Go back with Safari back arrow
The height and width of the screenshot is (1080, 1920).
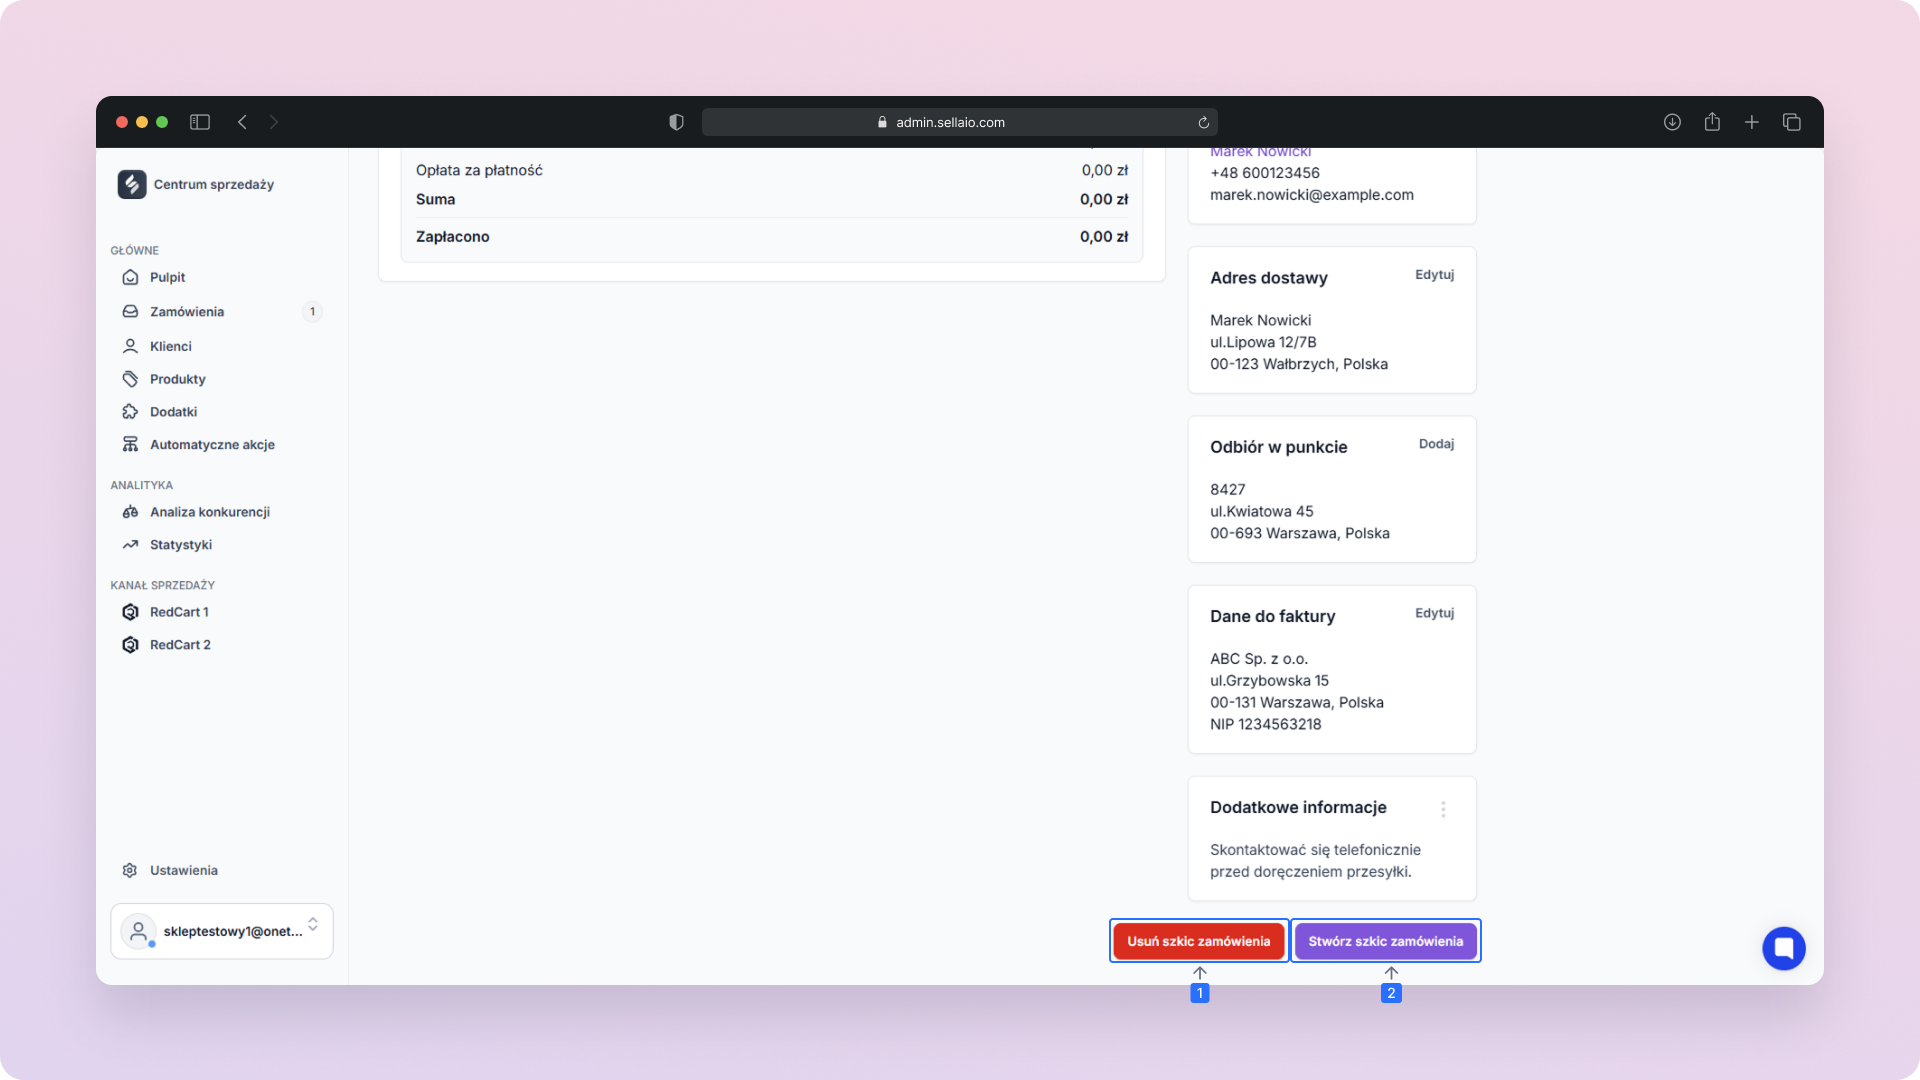pos(242,122)
